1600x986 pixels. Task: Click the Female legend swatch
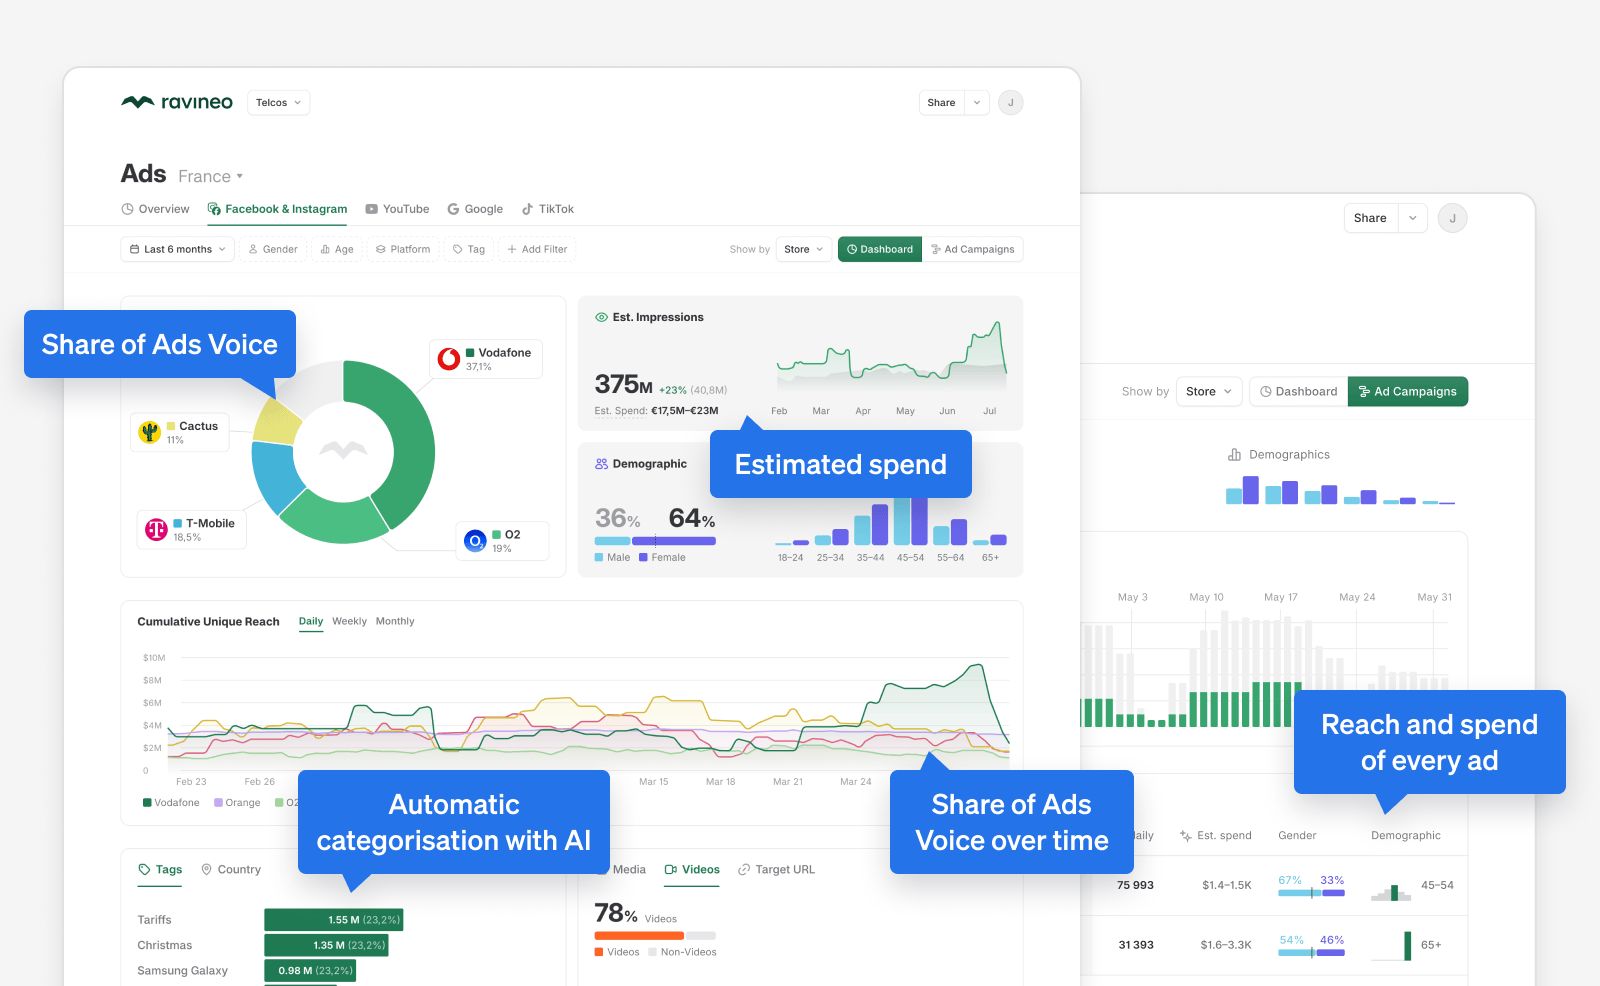pos(643,557)
